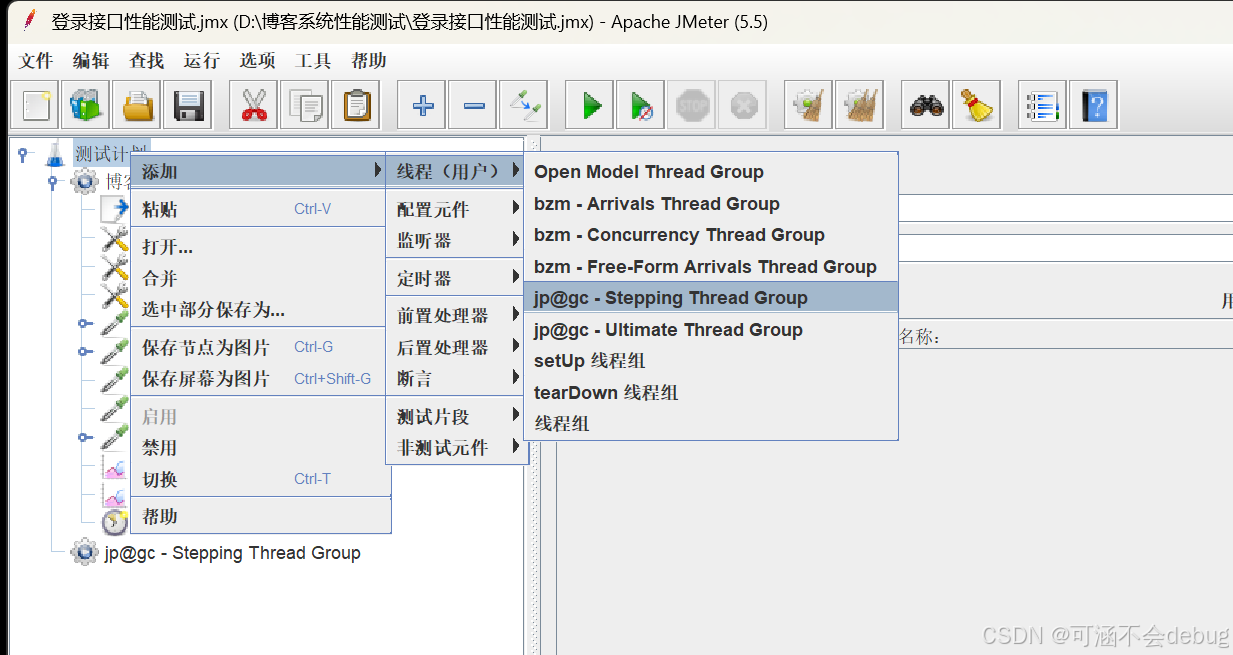Click the grey Shutdown X icon

pyautogui.click(x=743, y=105)
